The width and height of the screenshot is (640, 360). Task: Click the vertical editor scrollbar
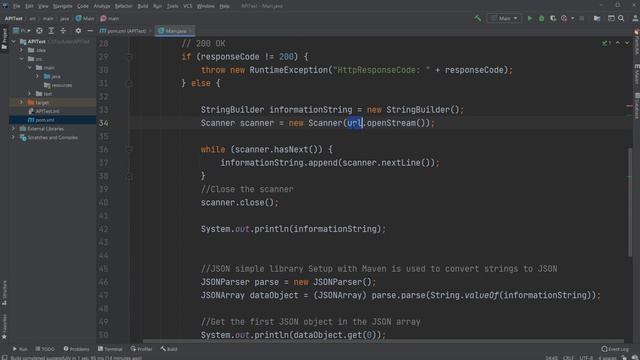point(630,202)
